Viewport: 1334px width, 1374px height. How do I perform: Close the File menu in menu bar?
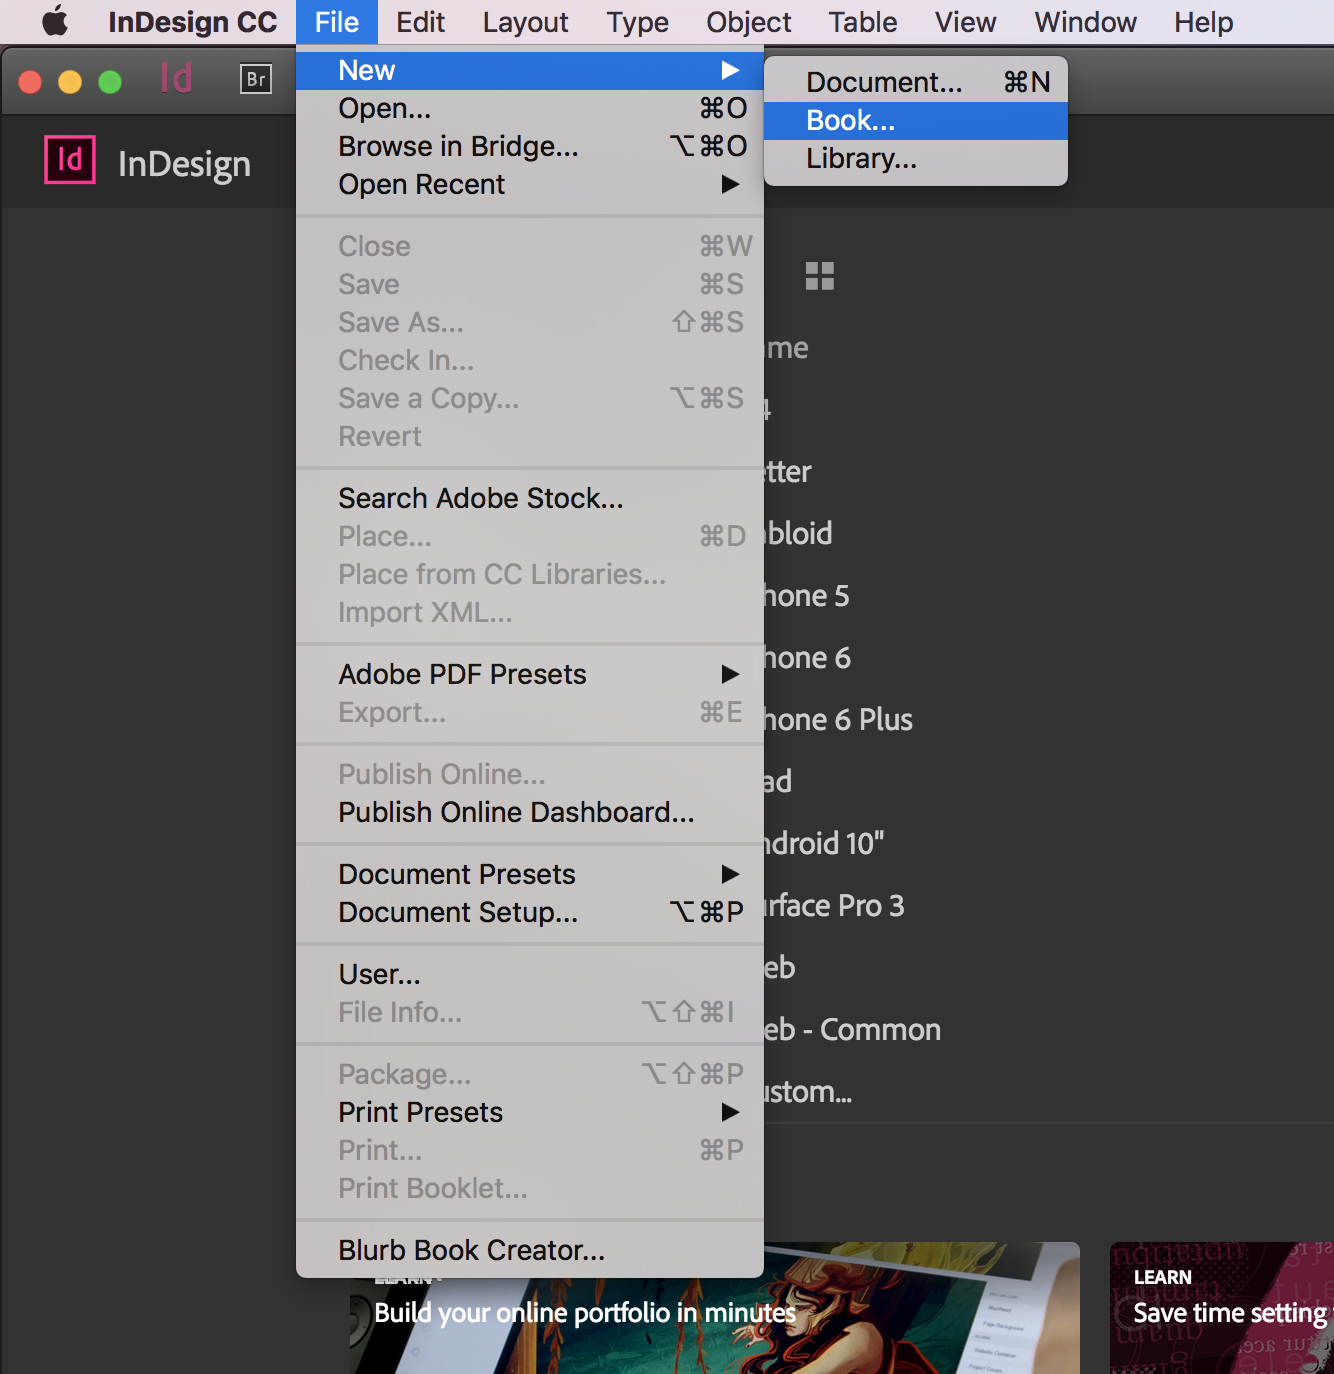click(x=337, y=22)
